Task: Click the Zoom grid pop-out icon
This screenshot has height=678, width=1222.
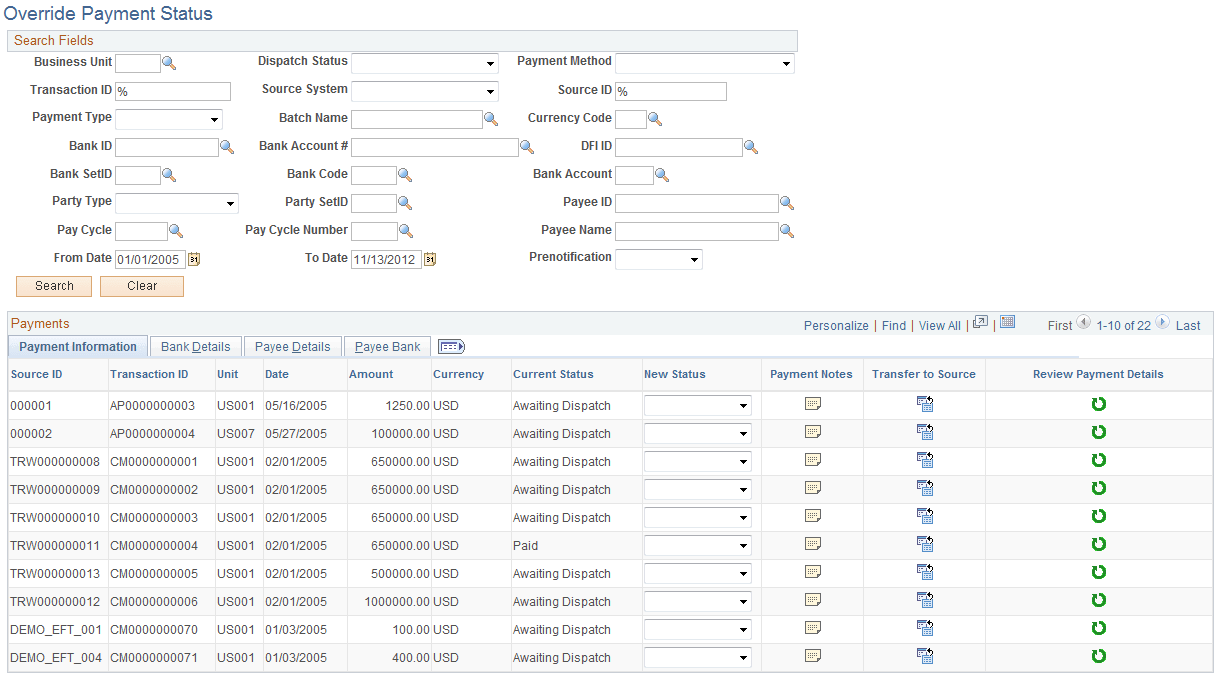Action: (980, 322)
